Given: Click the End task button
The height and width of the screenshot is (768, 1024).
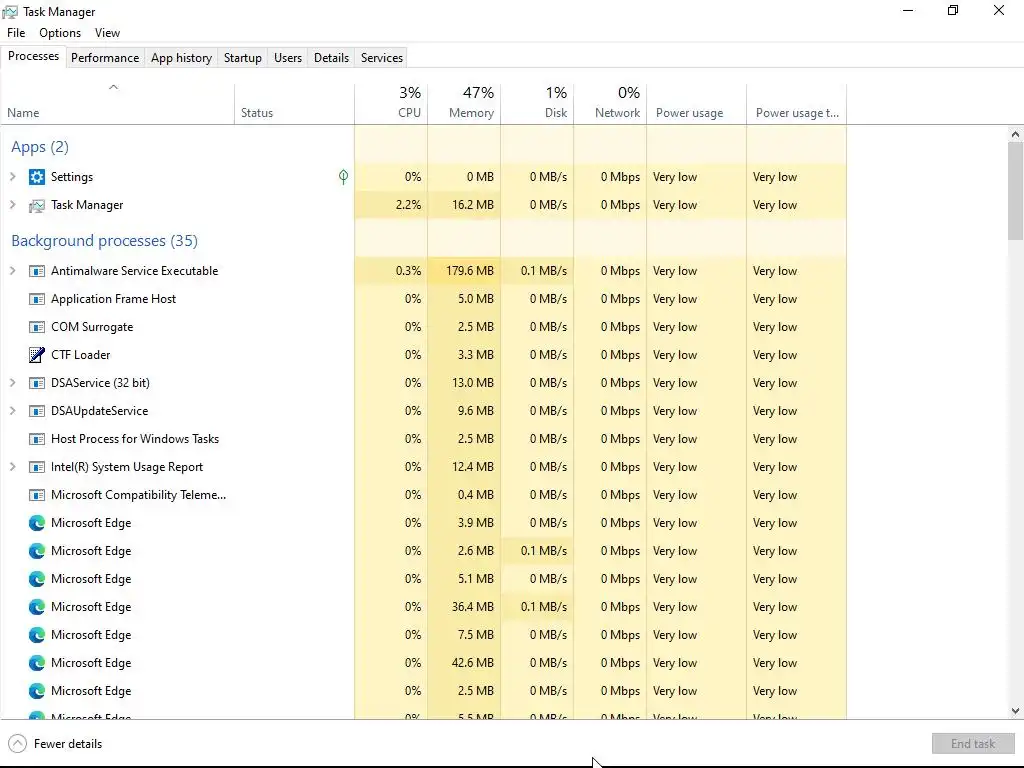Looking at the screenshot, I should (973, 744).
